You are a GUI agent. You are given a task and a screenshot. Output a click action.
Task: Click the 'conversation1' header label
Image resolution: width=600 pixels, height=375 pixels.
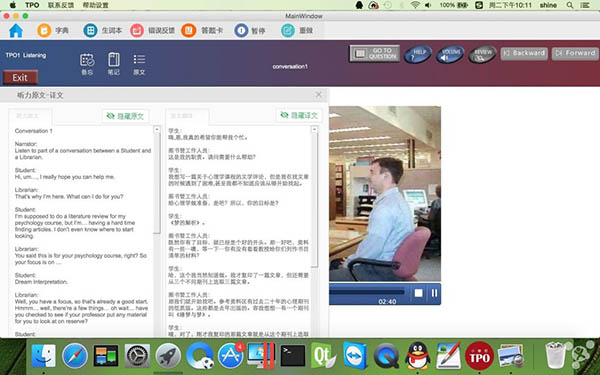(290, 67)
